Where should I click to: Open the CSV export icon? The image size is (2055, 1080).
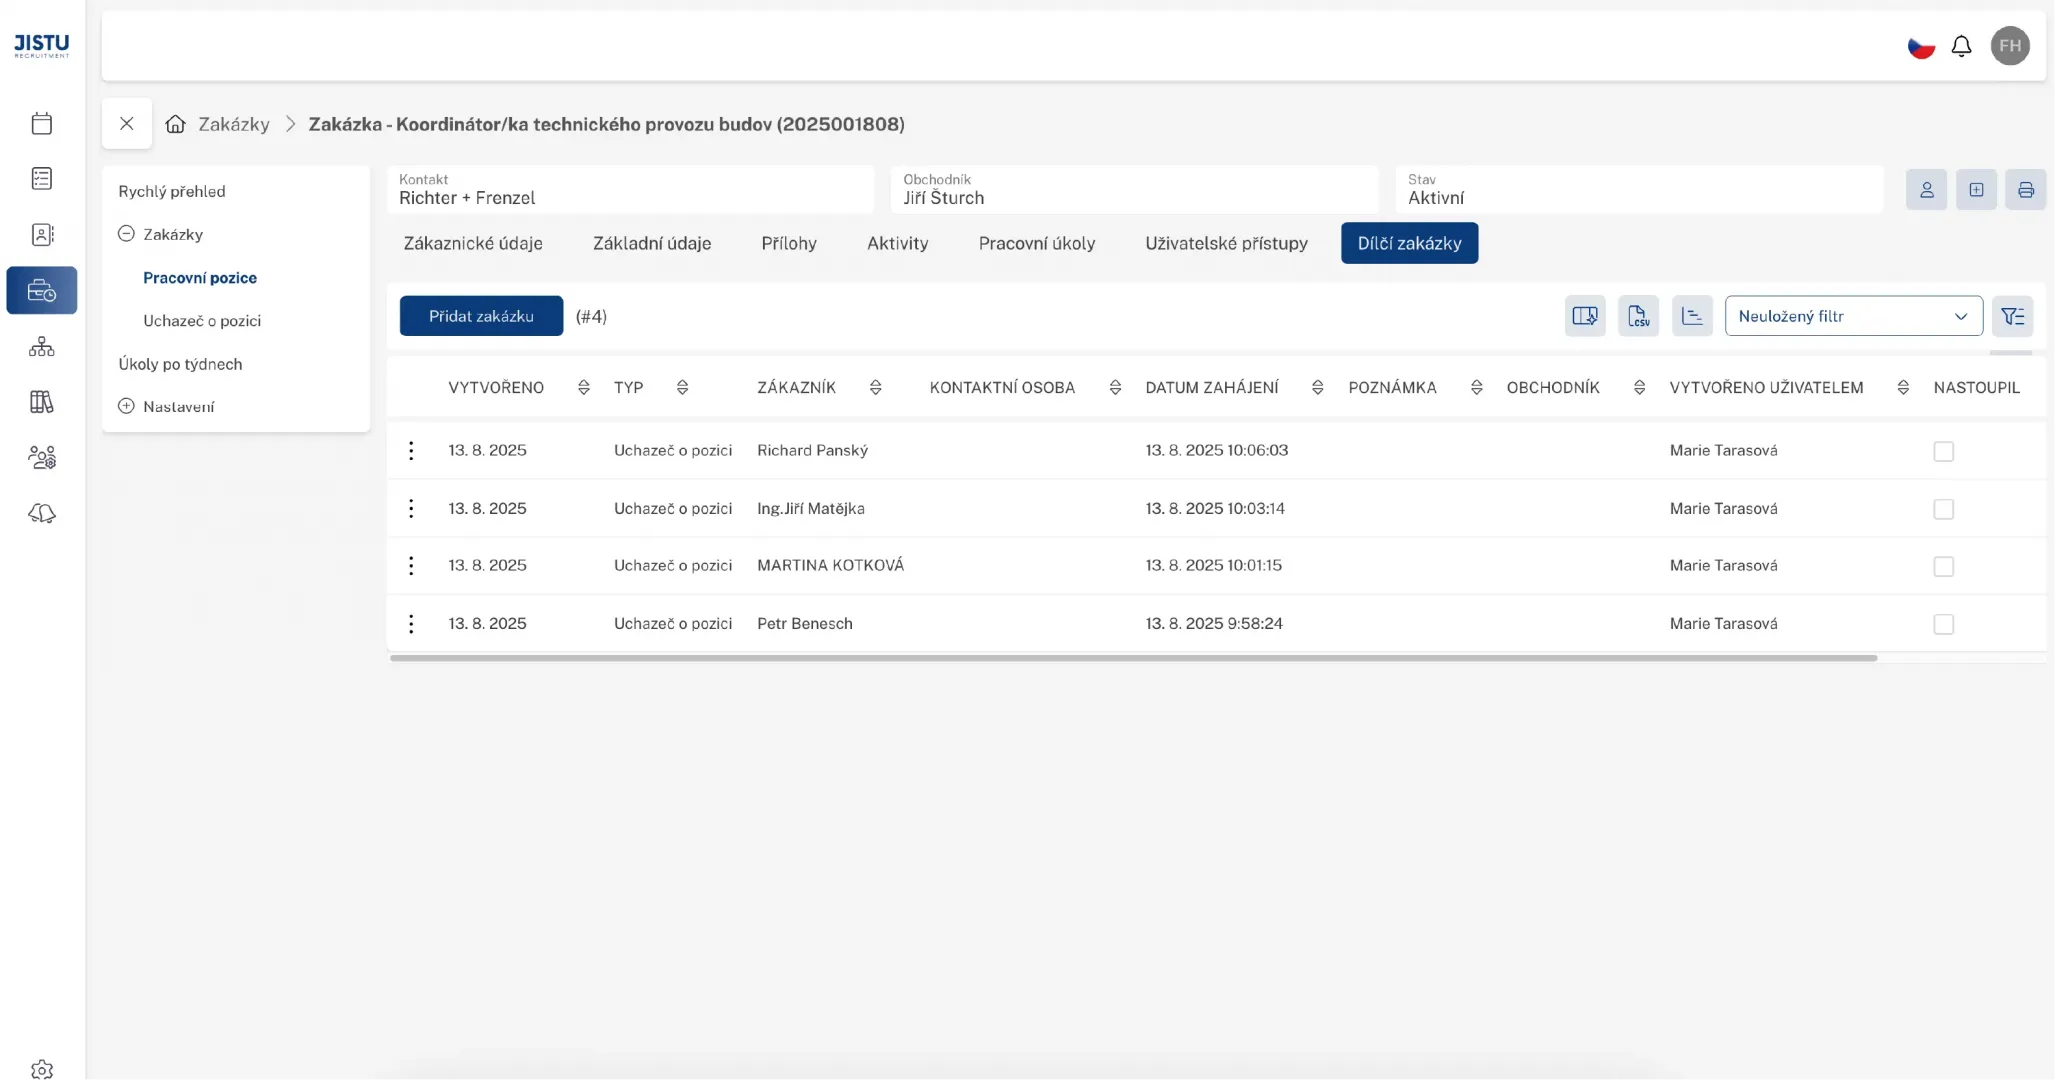coord(1638,316)
